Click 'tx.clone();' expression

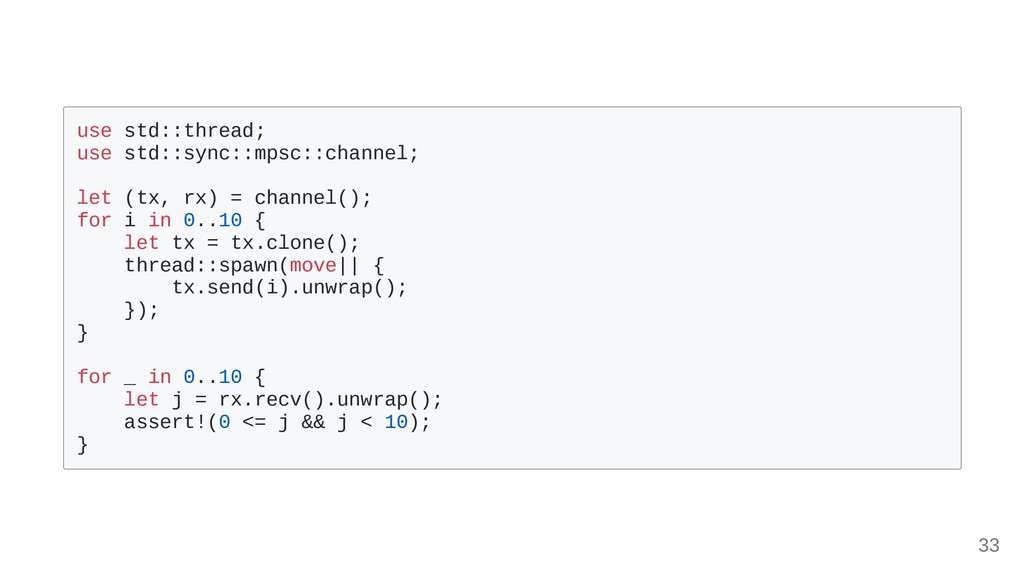[x=295, y=243]
